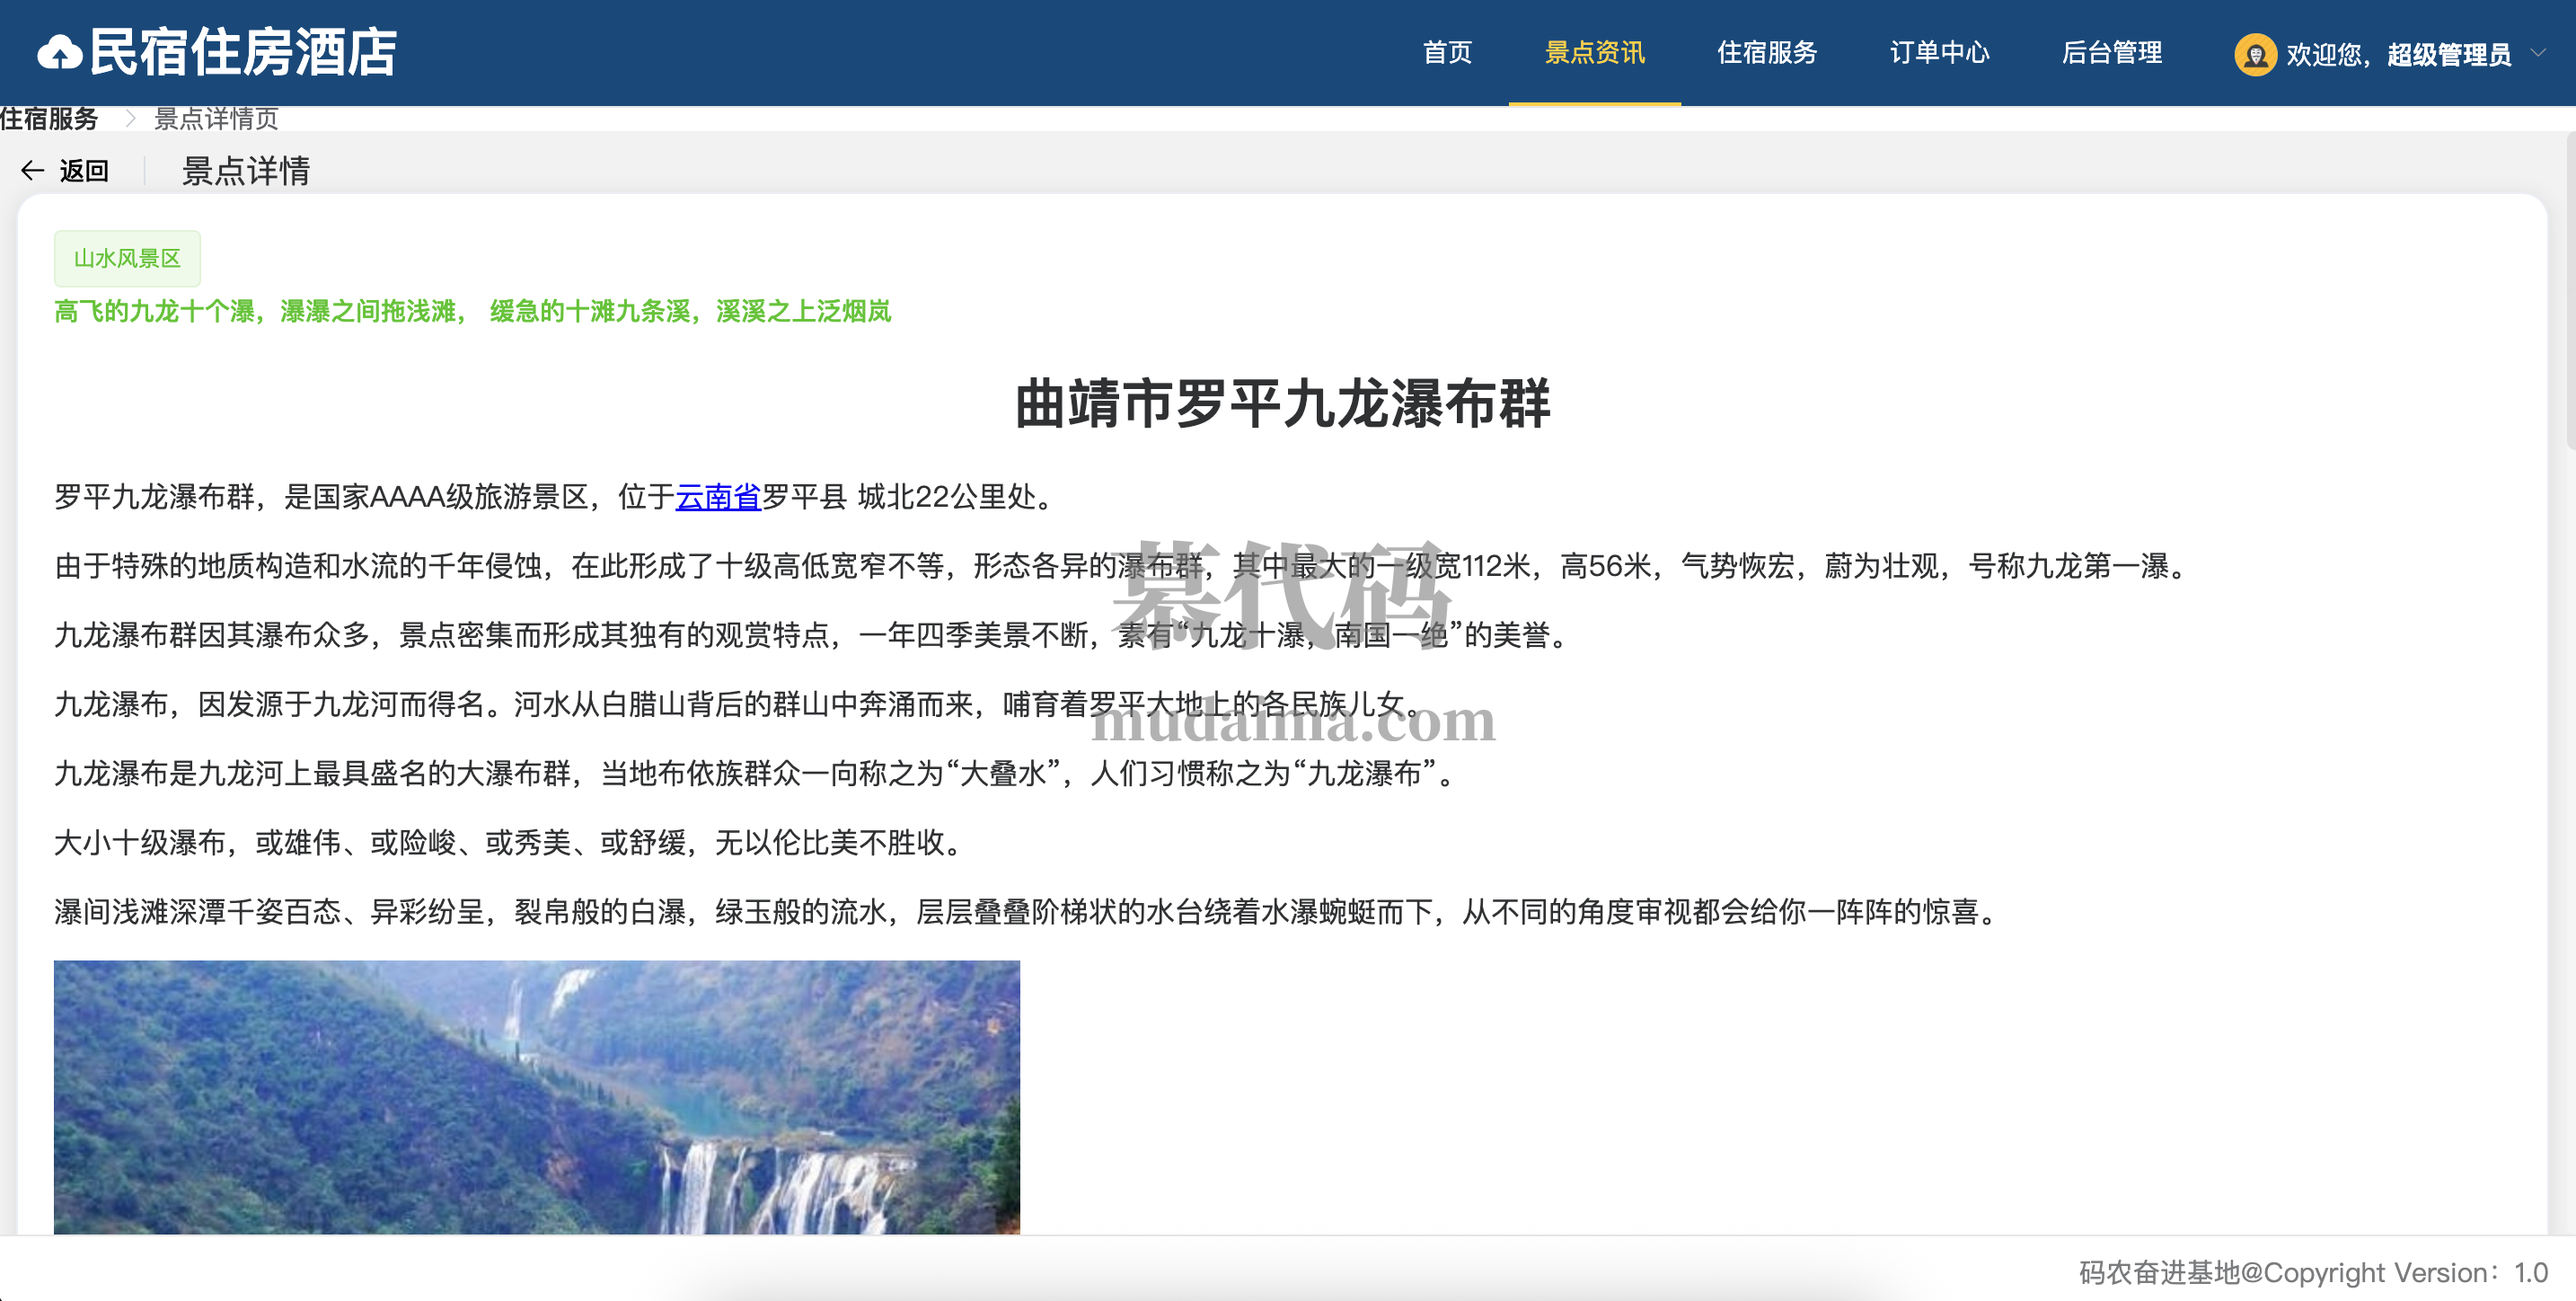The image size is (2576, 1301).
Task: Click the 住宿服务 breadcrumb link
Action: (49, 119)
